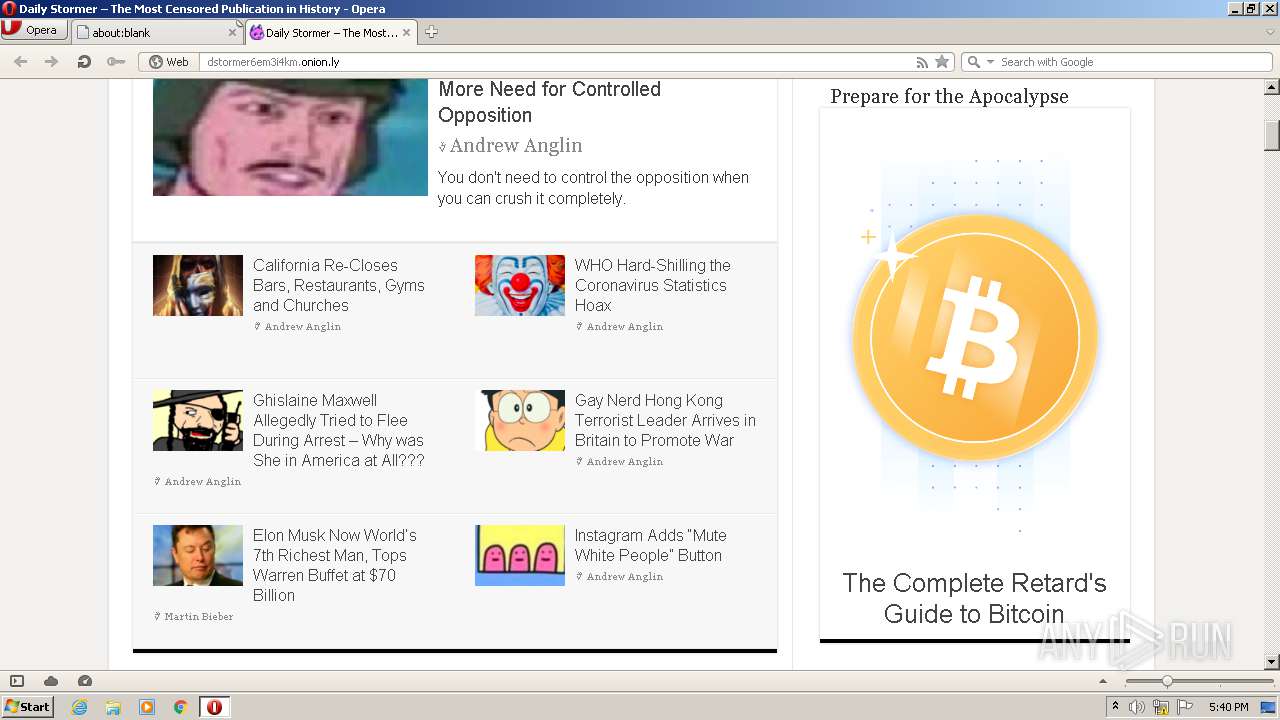Screen dimensions: 1280x720
Task: Click the Bitcoin coin banner image
Action: [x=975, y=337]
